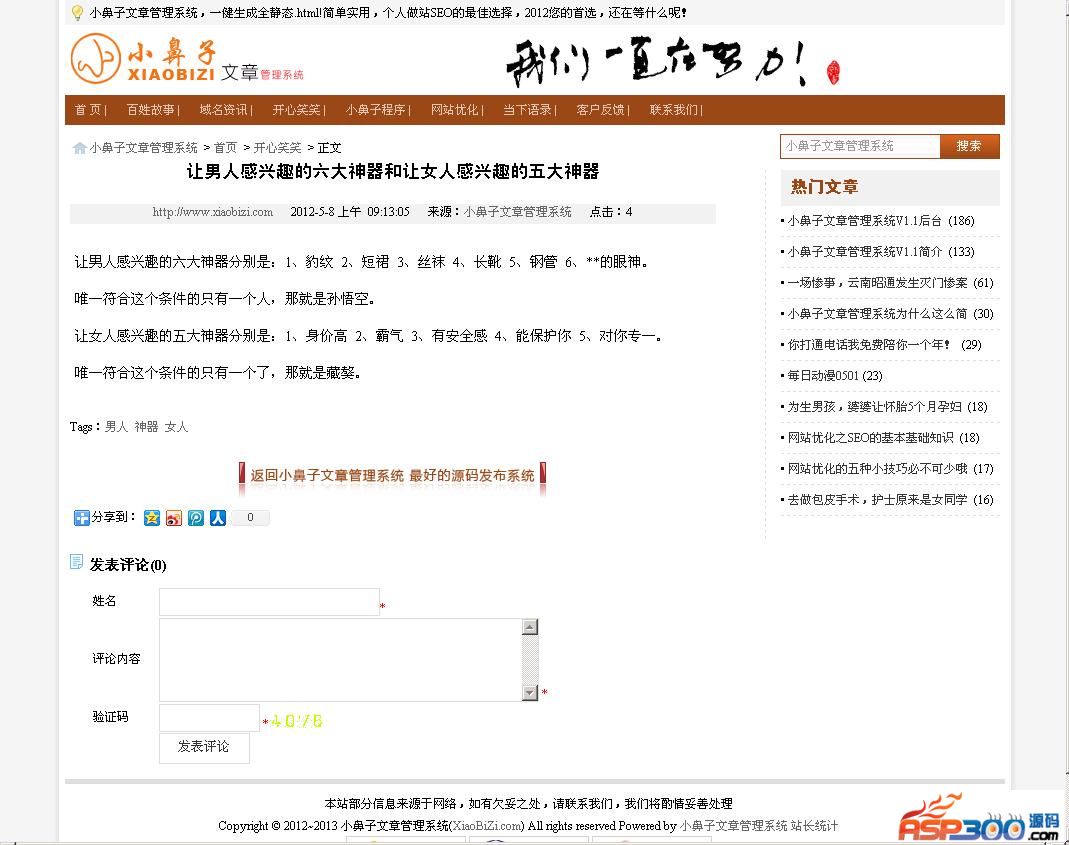The image size is (1069, 845).
Task: Click comment textarea scrollbar down arrow
Action: [530, 693]
